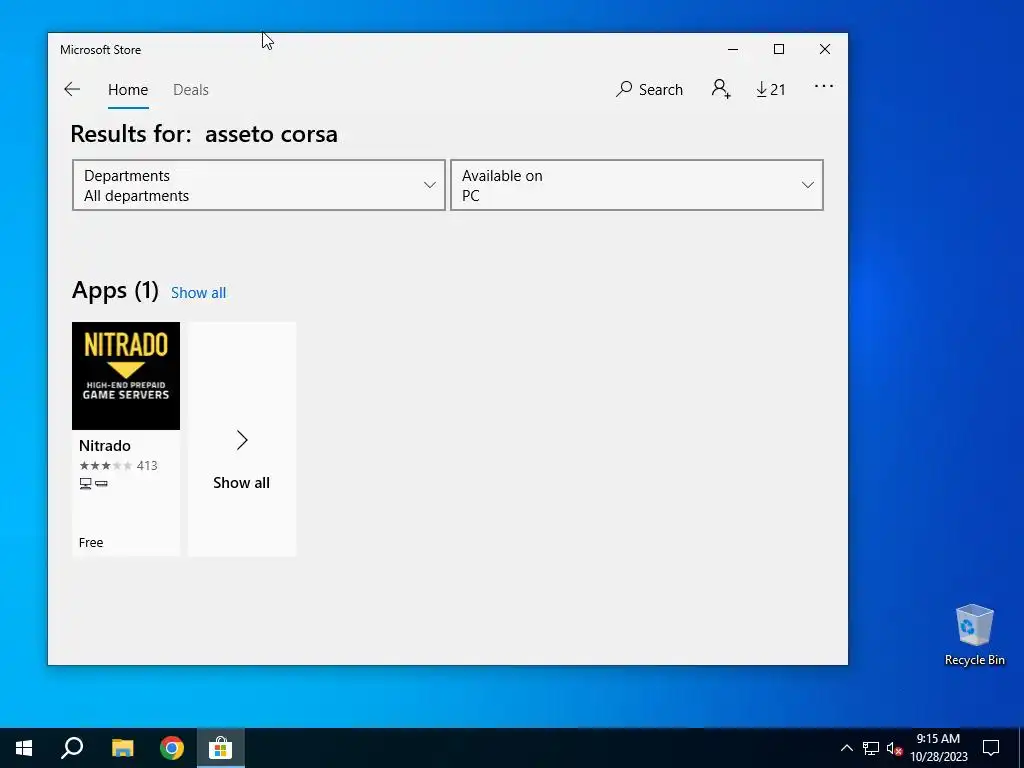The width and height of the screenshot is (1024, 768).
Task: Open the Windows Start menu
Action: [x=24, y=748]
